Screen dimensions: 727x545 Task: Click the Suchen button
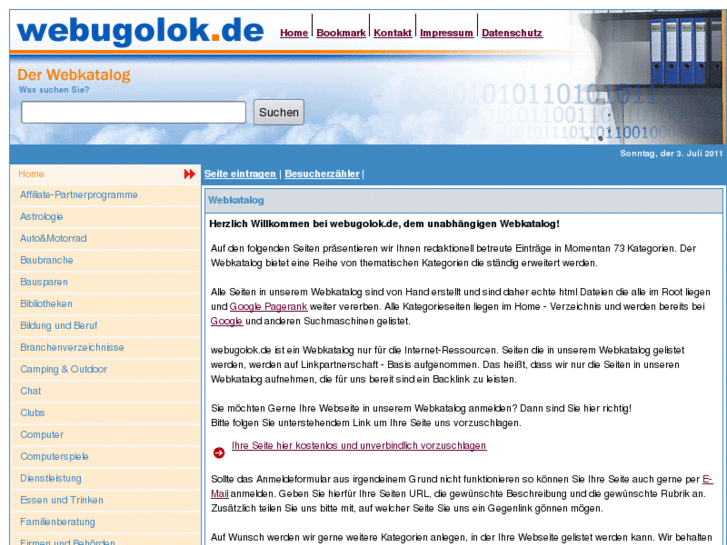pos(279,112)
